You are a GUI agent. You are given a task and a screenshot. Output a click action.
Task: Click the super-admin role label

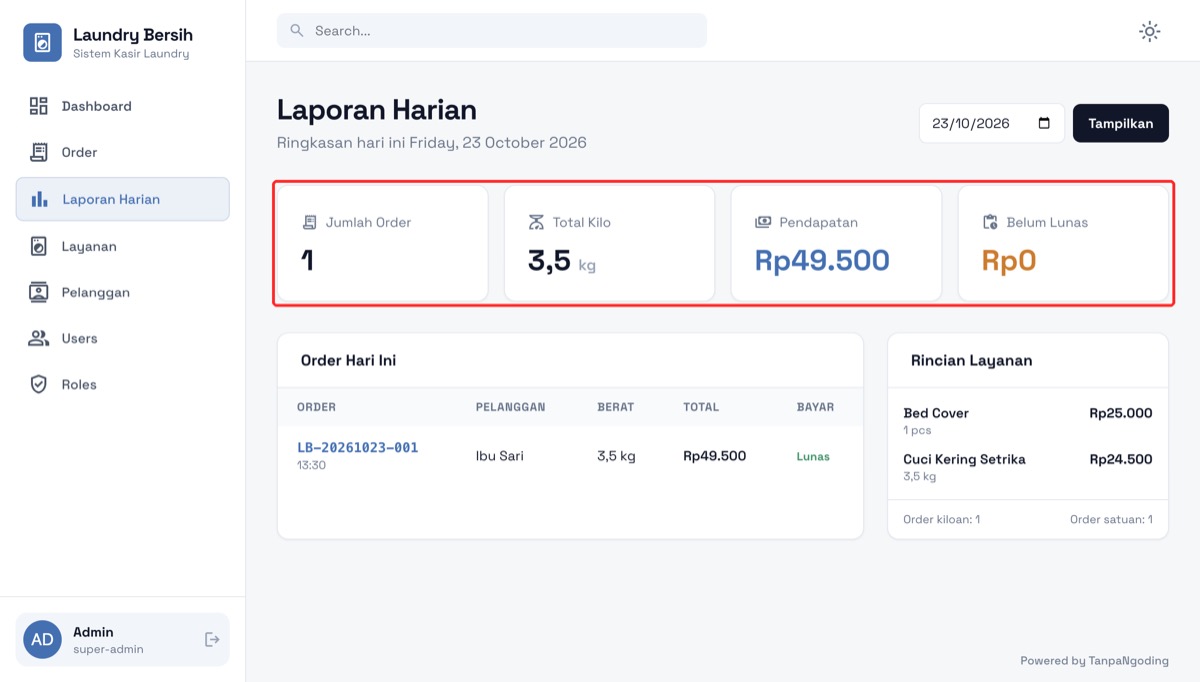click(x=108, y=649)
